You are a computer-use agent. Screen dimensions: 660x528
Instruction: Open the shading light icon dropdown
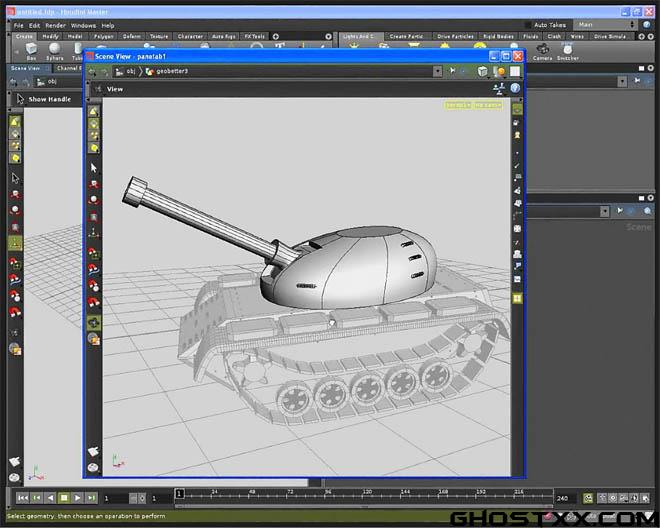tap(500, 72)
